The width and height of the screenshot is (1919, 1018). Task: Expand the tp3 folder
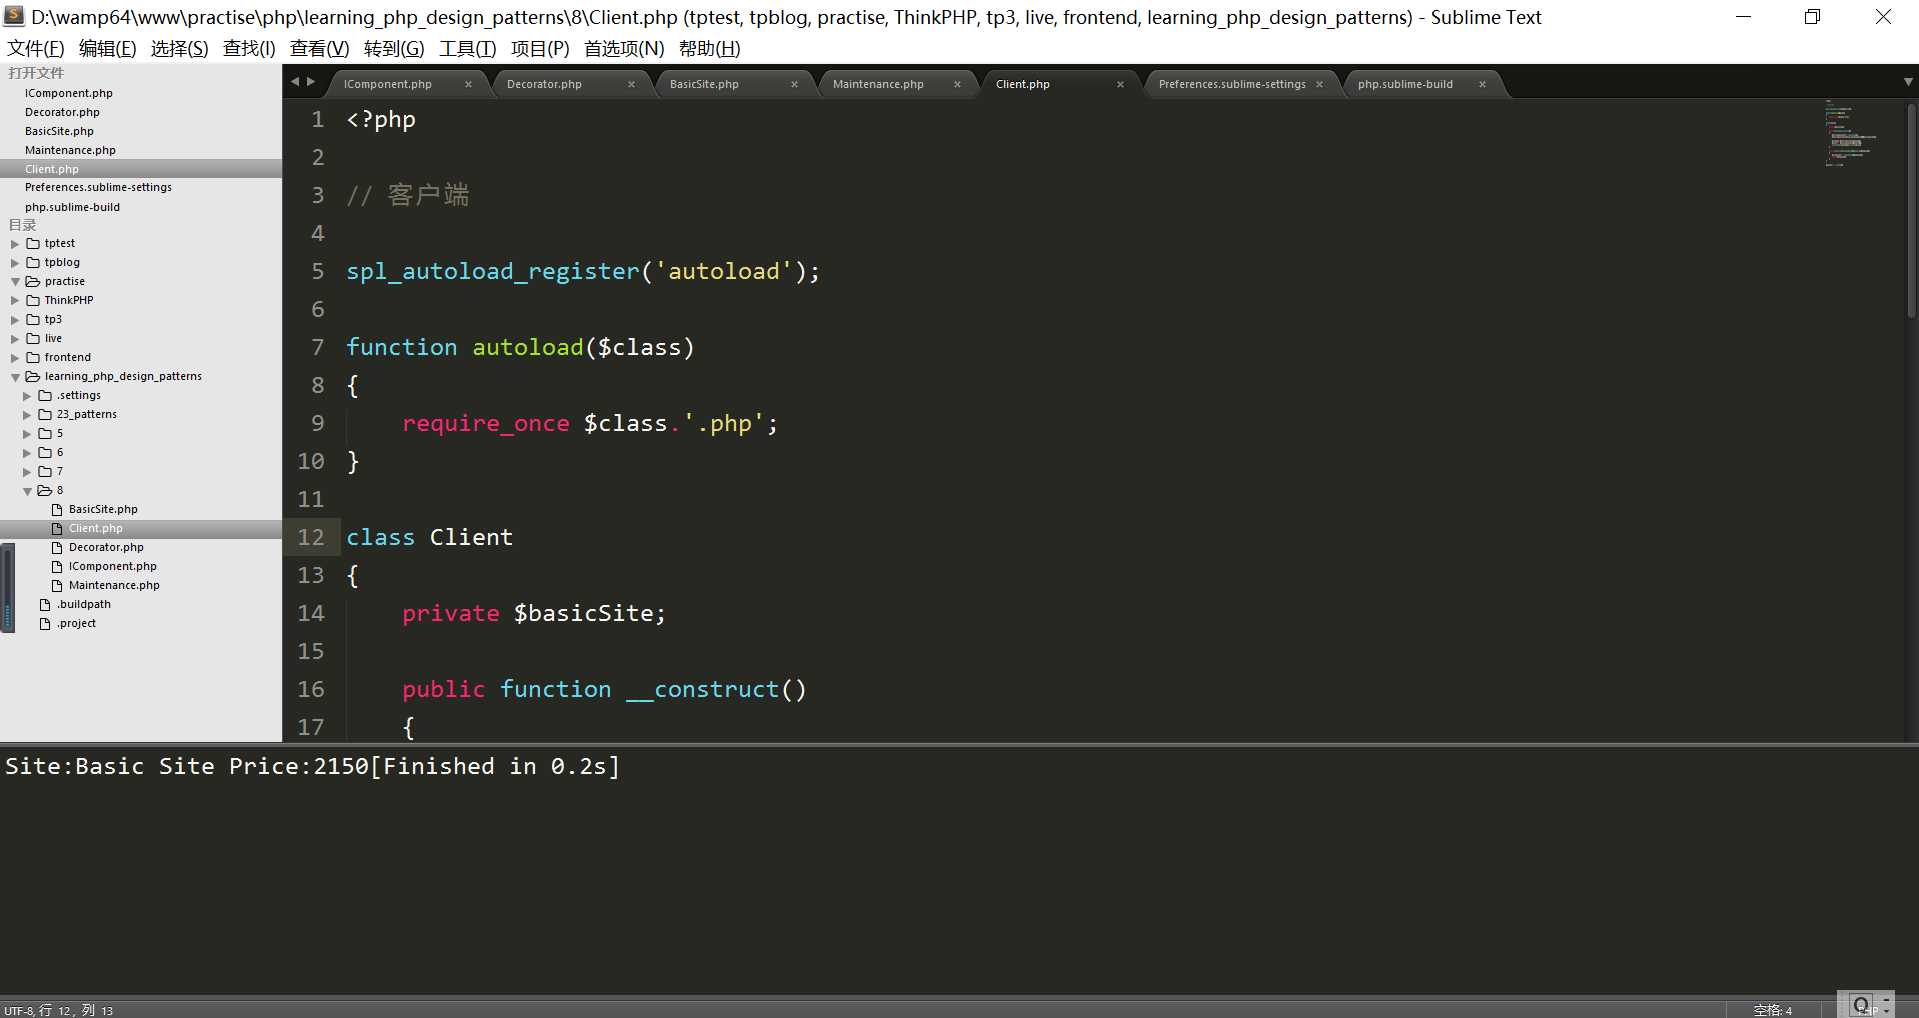(15, 319)
